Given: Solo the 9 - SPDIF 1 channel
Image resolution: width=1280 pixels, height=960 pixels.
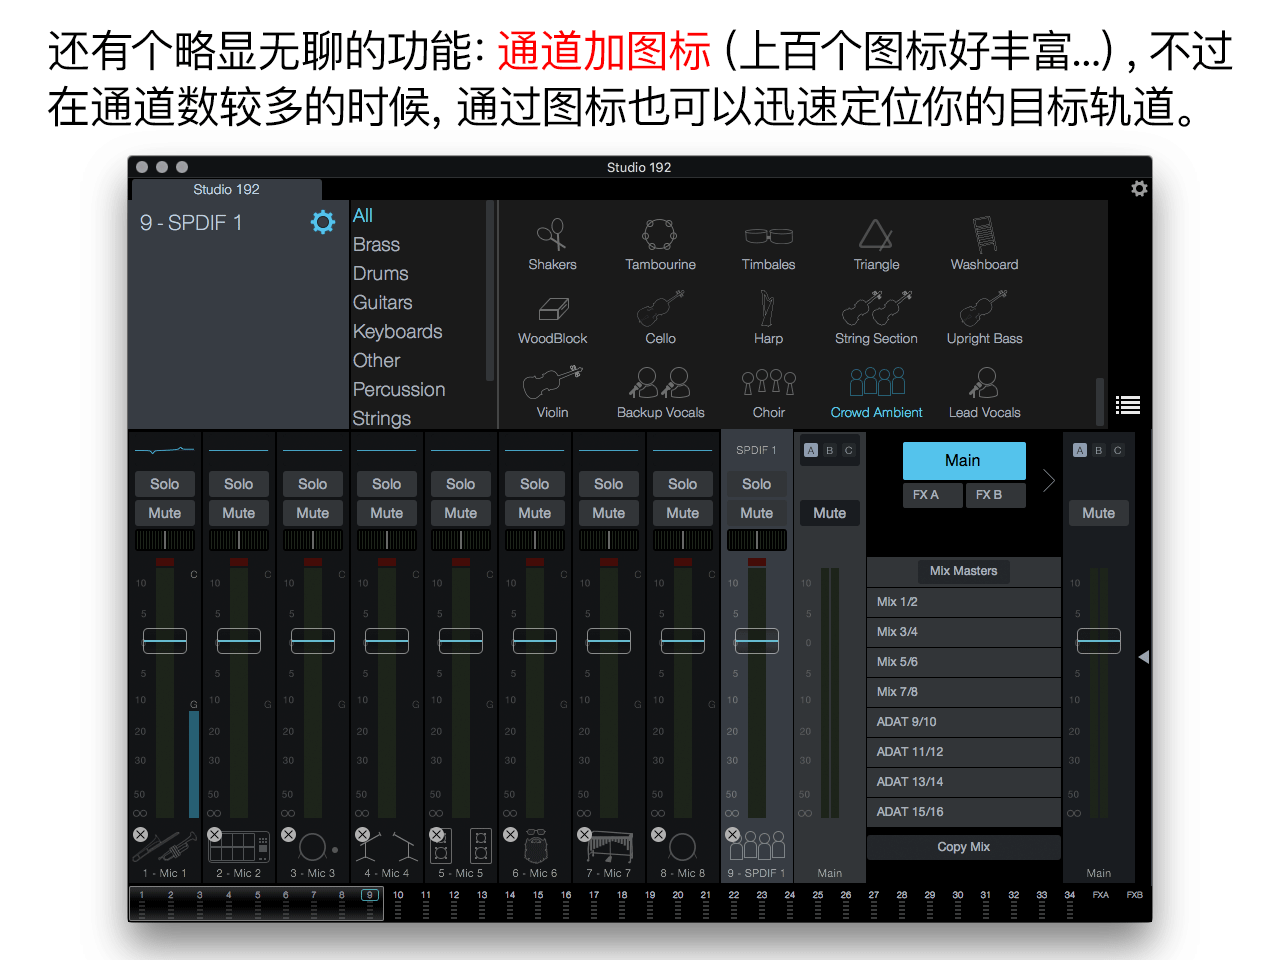Looking at the screenshot, I should click(757, 484).
